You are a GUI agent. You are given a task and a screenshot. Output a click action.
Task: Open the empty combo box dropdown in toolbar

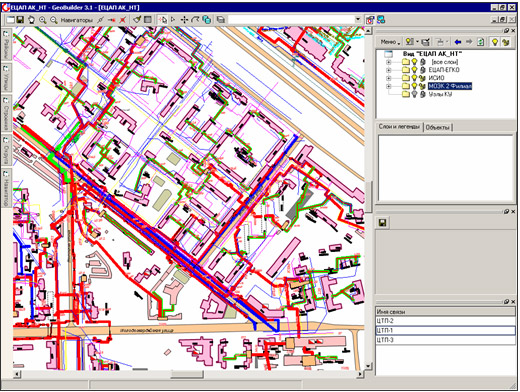358,20
